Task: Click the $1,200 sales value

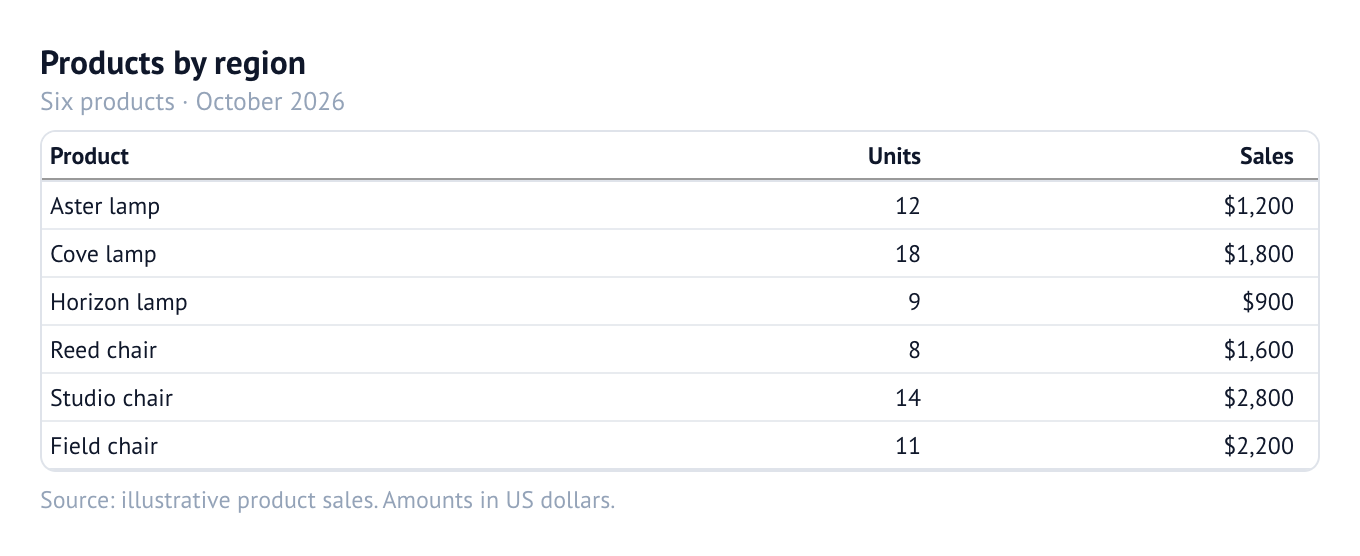Action: coord(1258,206)
